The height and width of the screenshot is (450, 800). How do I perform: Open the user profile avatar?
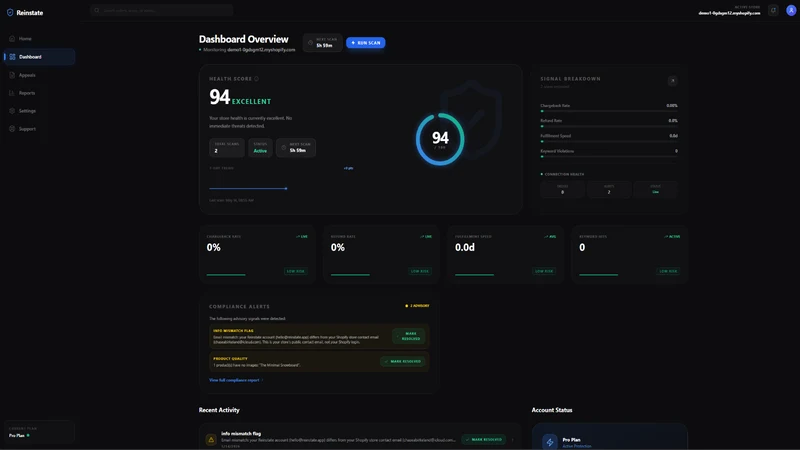[x=791, y=10]
